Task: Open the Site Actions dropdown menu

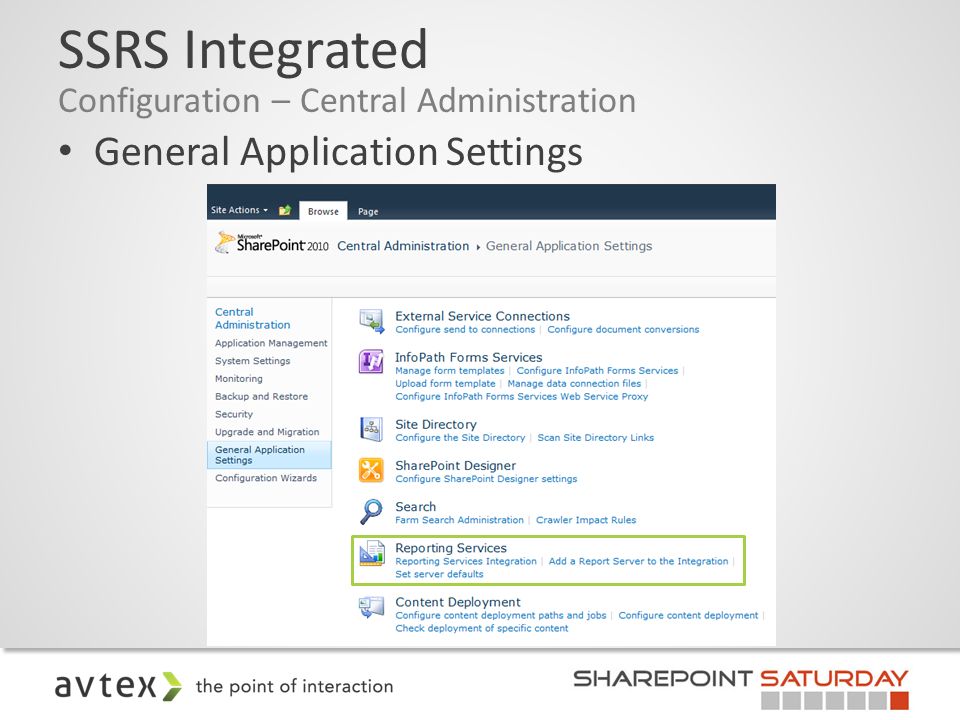Action: coord(239,210)
